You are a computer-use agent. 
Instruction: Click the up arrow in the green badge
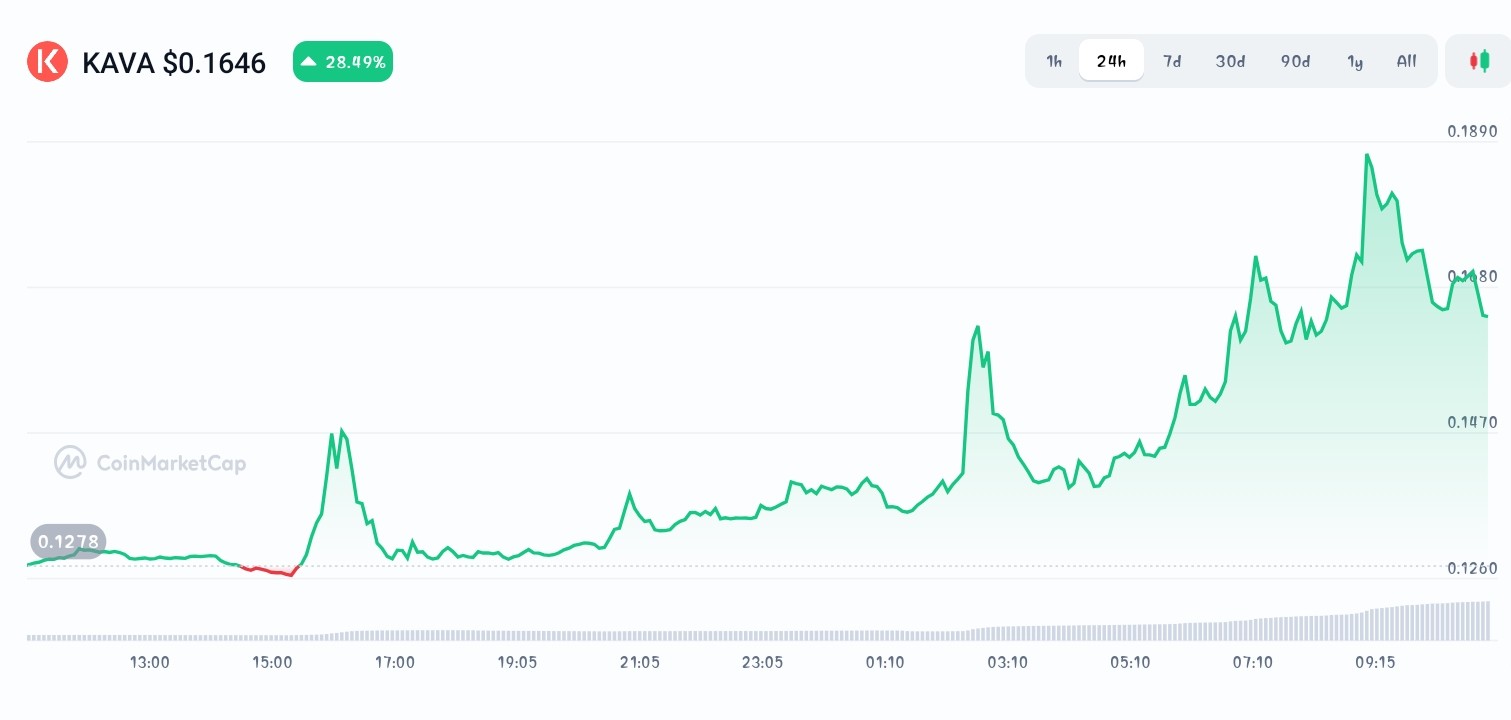point(309,62)
